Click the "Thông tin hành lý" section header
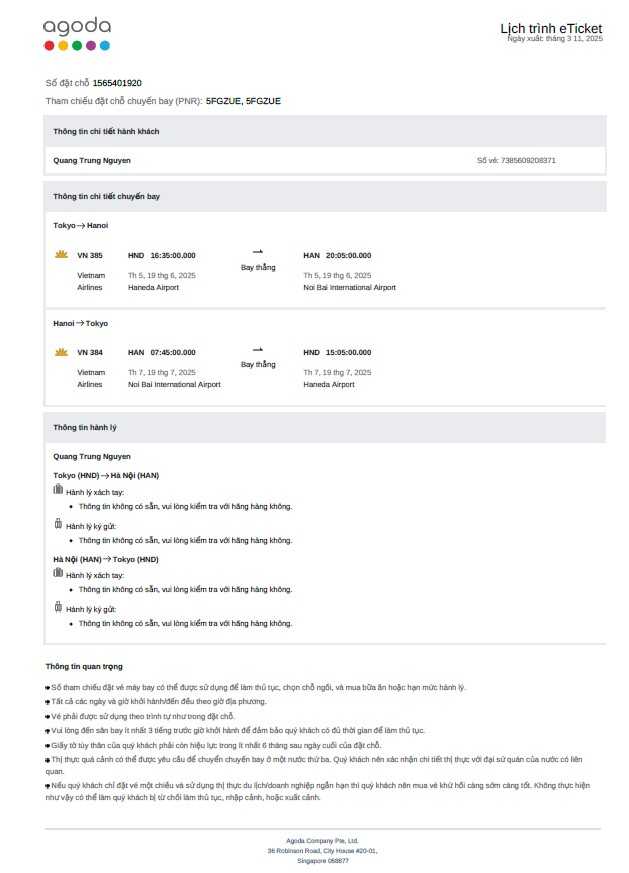This screenshot has height=873, width=629. coord(85,427)
